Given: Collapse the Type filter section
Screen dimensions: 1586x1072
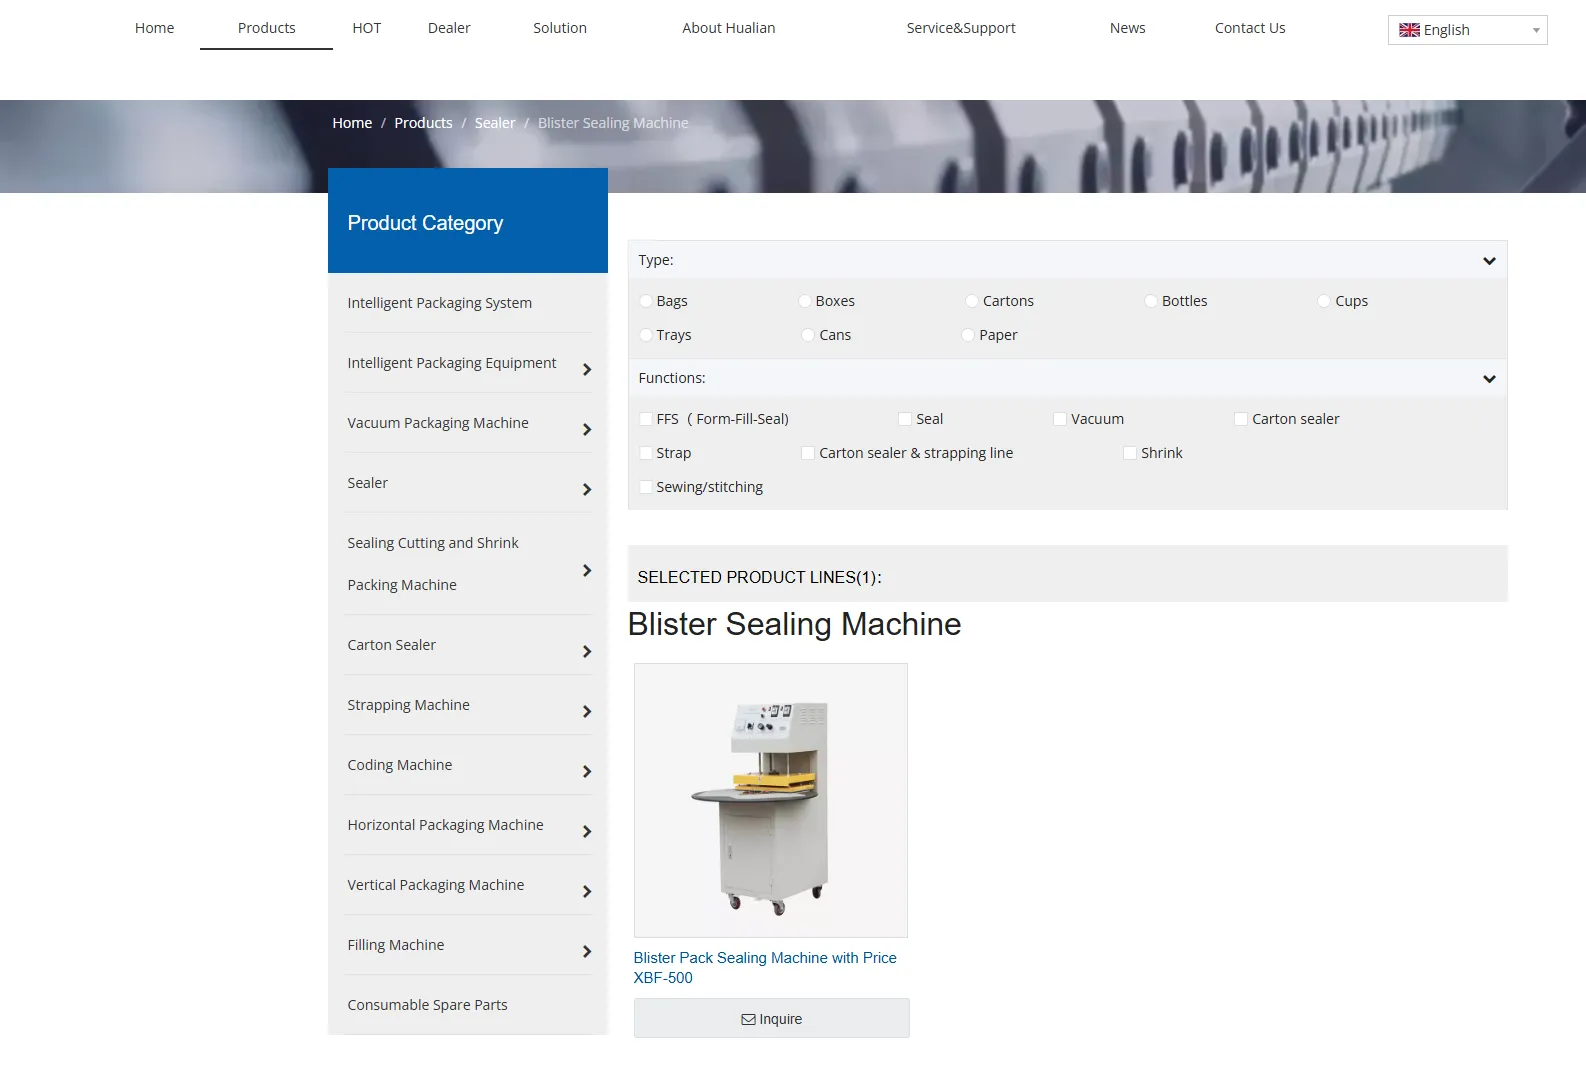Looking at the screenshot, I should (1489, 261).
